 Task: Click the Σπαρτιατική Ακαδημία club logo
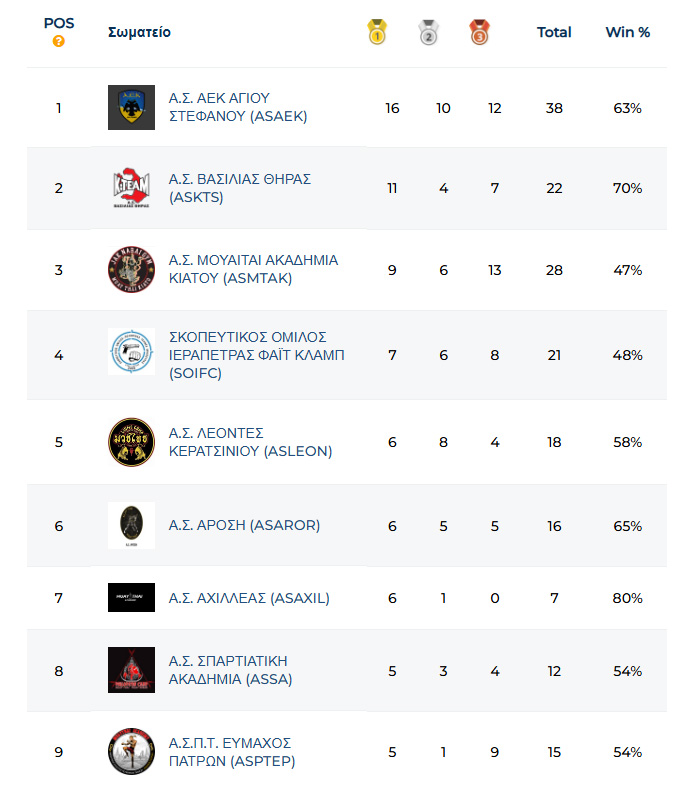click(x=131, y=670)
